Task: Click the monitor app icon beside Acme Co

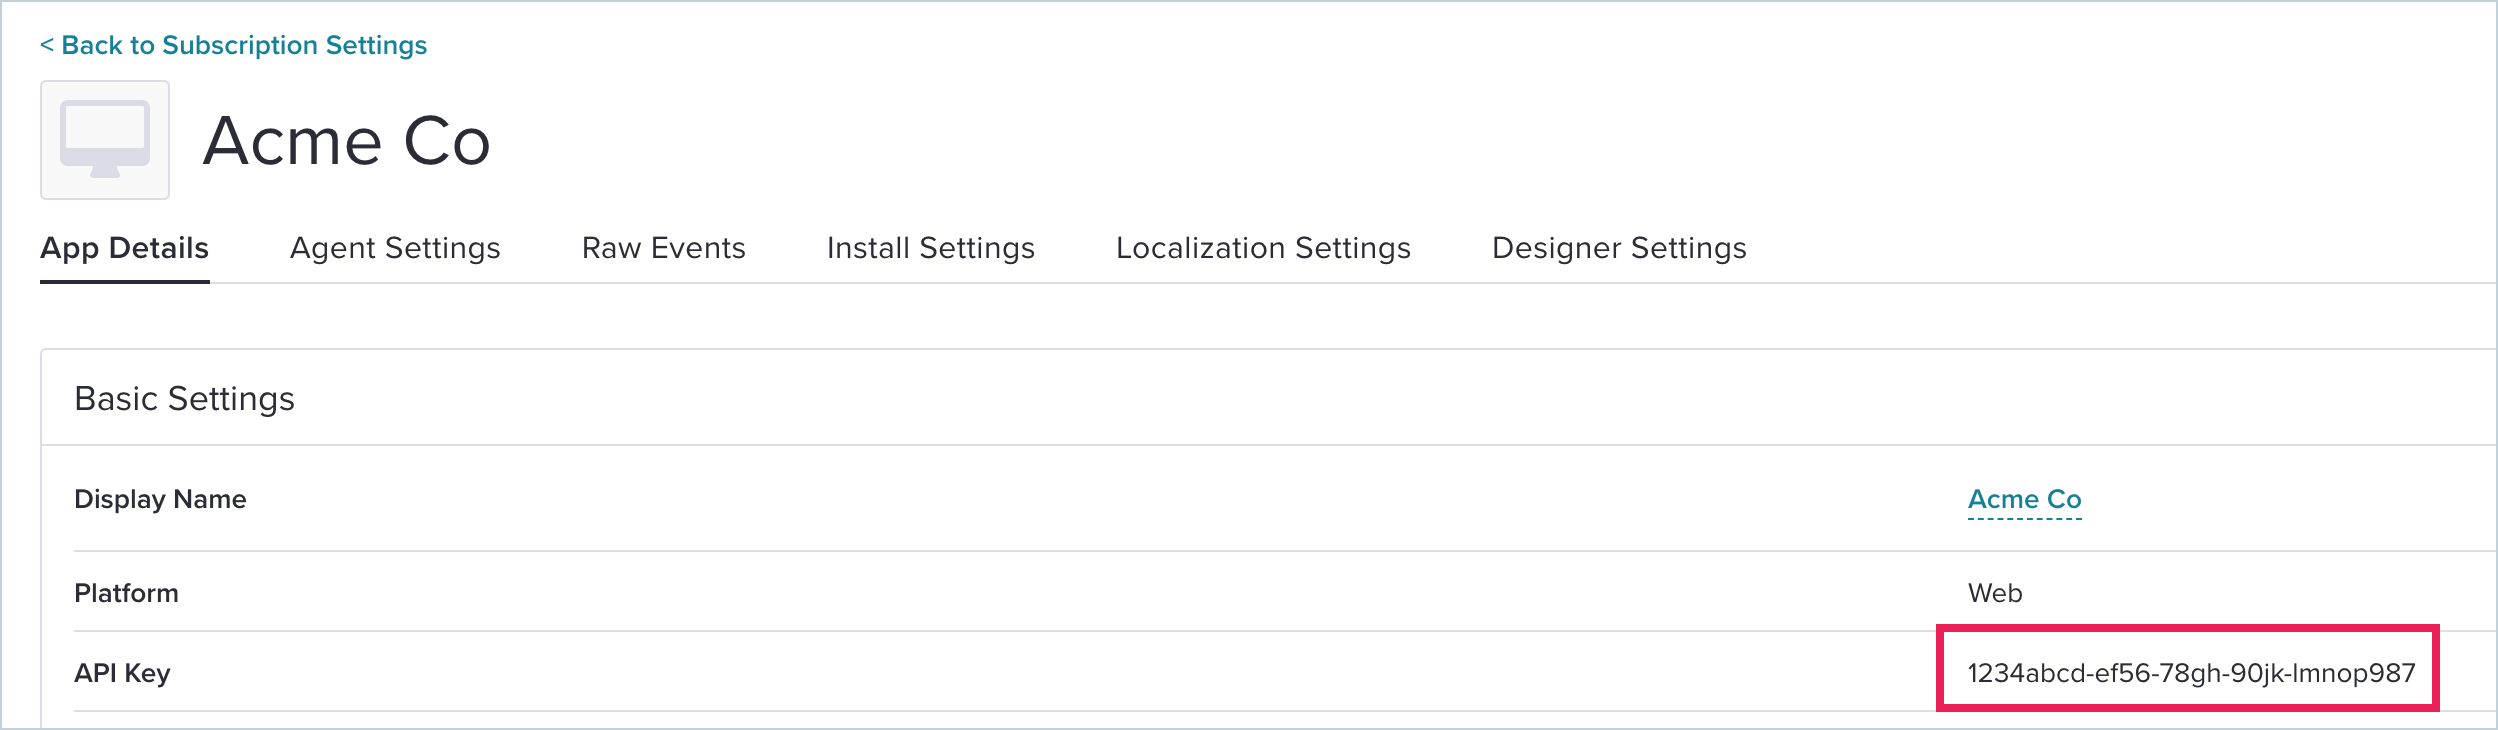Action: pos(105,140)
